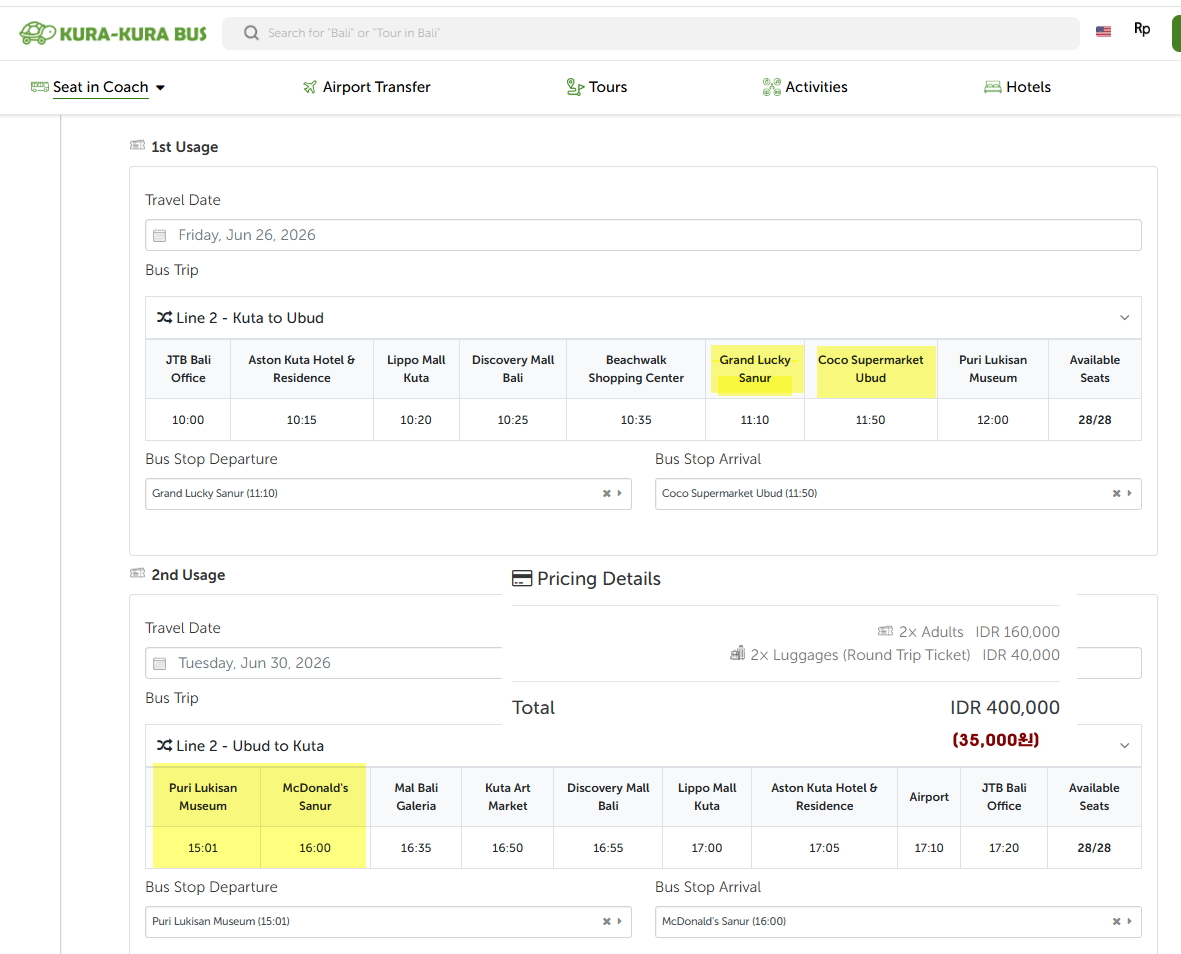Clear Grand Lucky Sanur departure selection
The width and height of the screenshot is (1181, 954).
click(x=606, y=493)
